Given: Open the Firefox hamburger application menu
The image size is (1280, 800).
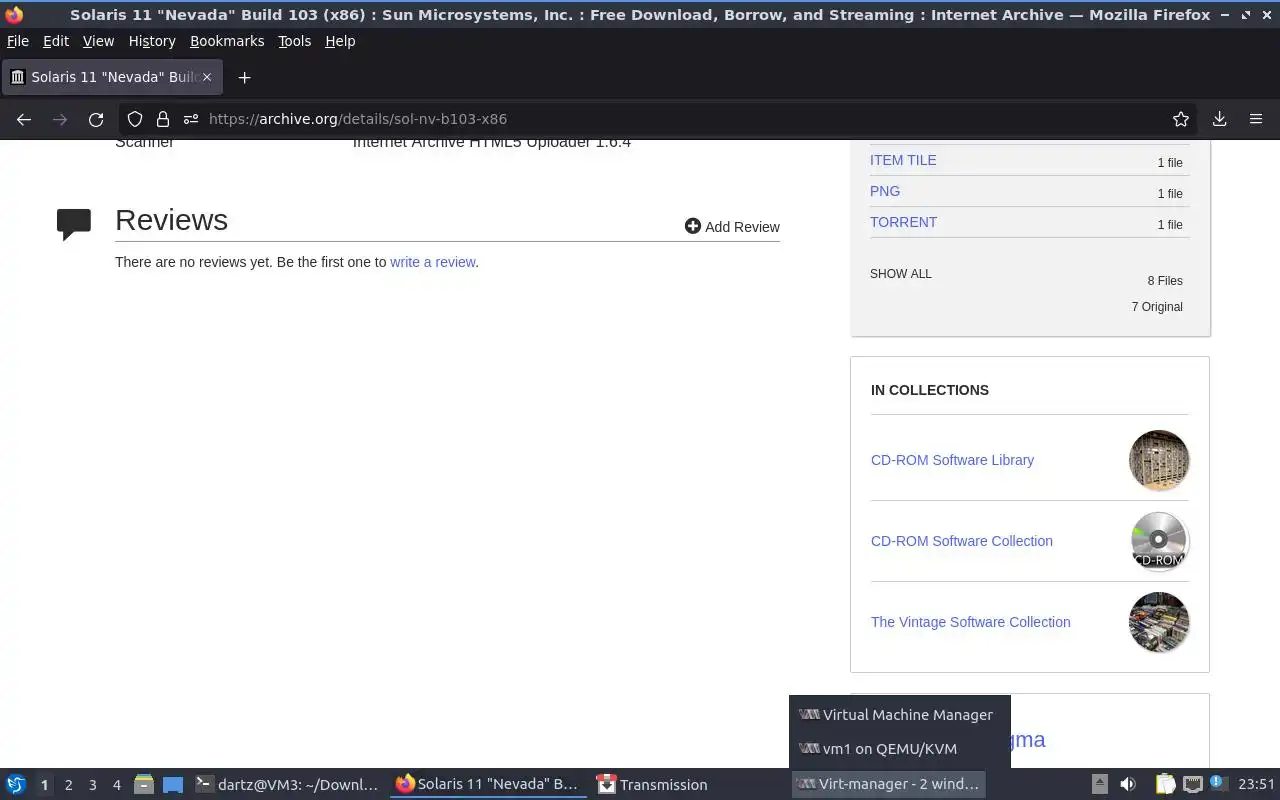Looking at the screenshot, I should pos(1256,119).
